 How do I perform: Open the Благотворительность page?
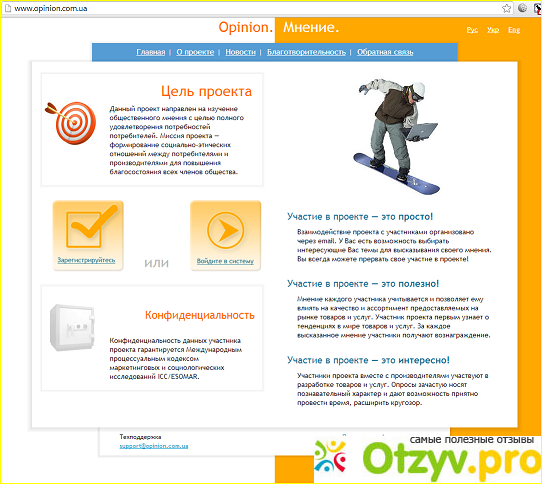point(306,52)
